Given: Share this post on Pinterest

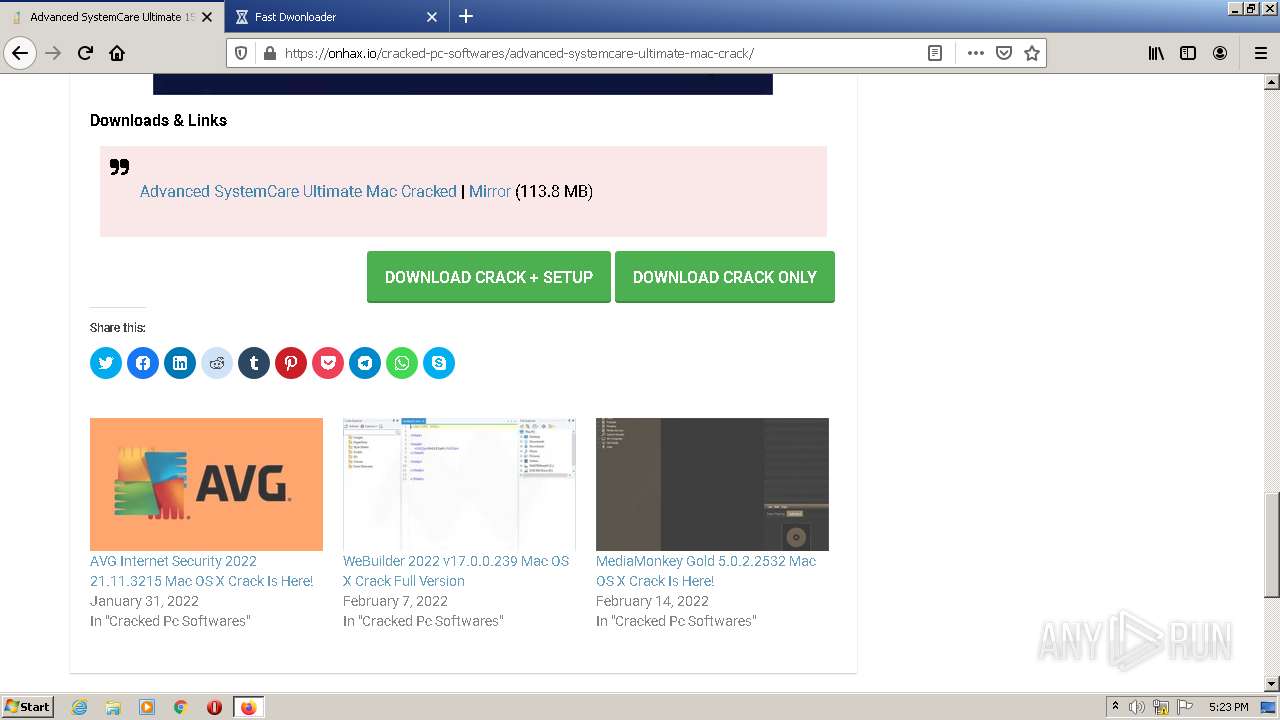Looking at the screenshot, I should pos(291,363).
